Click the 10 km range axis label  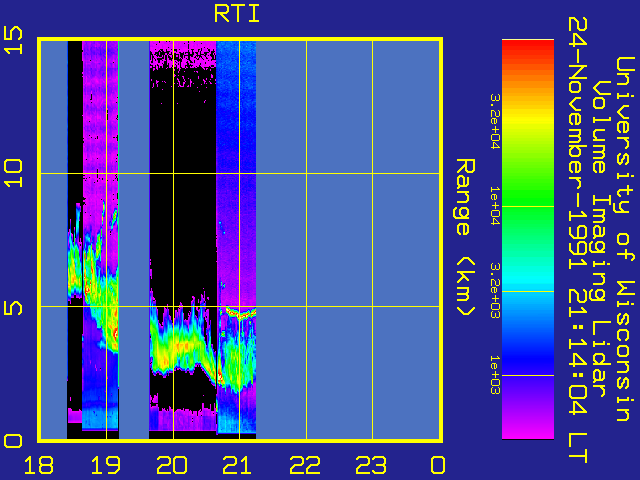pos(13,173)
